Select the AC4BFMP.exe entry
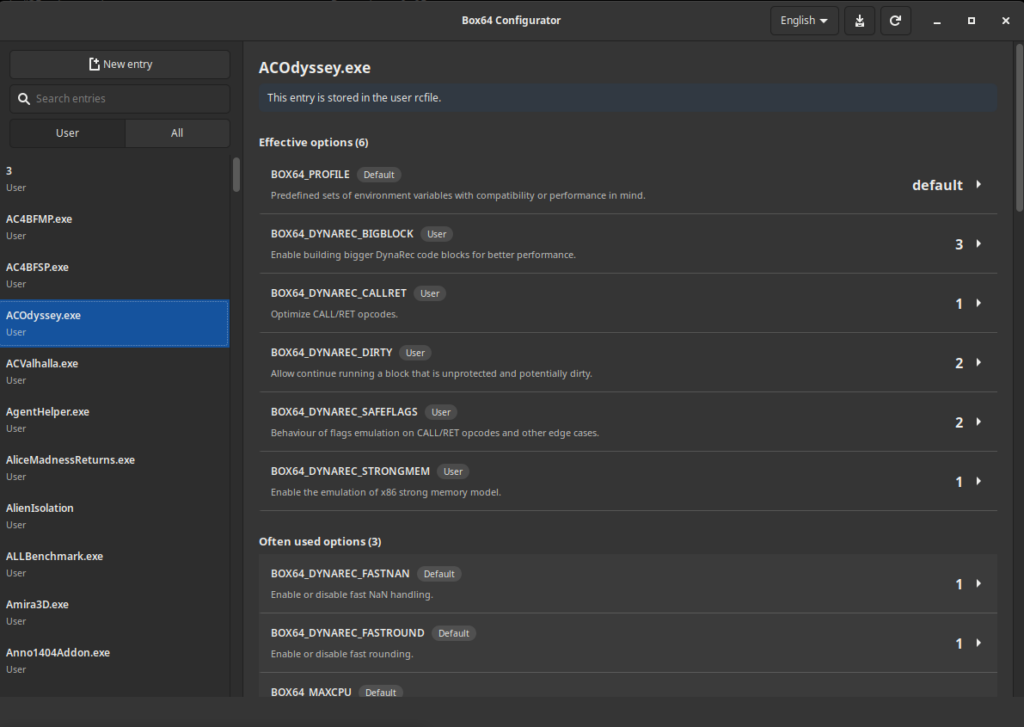The image size is (1024, 727). coord(115,227)
